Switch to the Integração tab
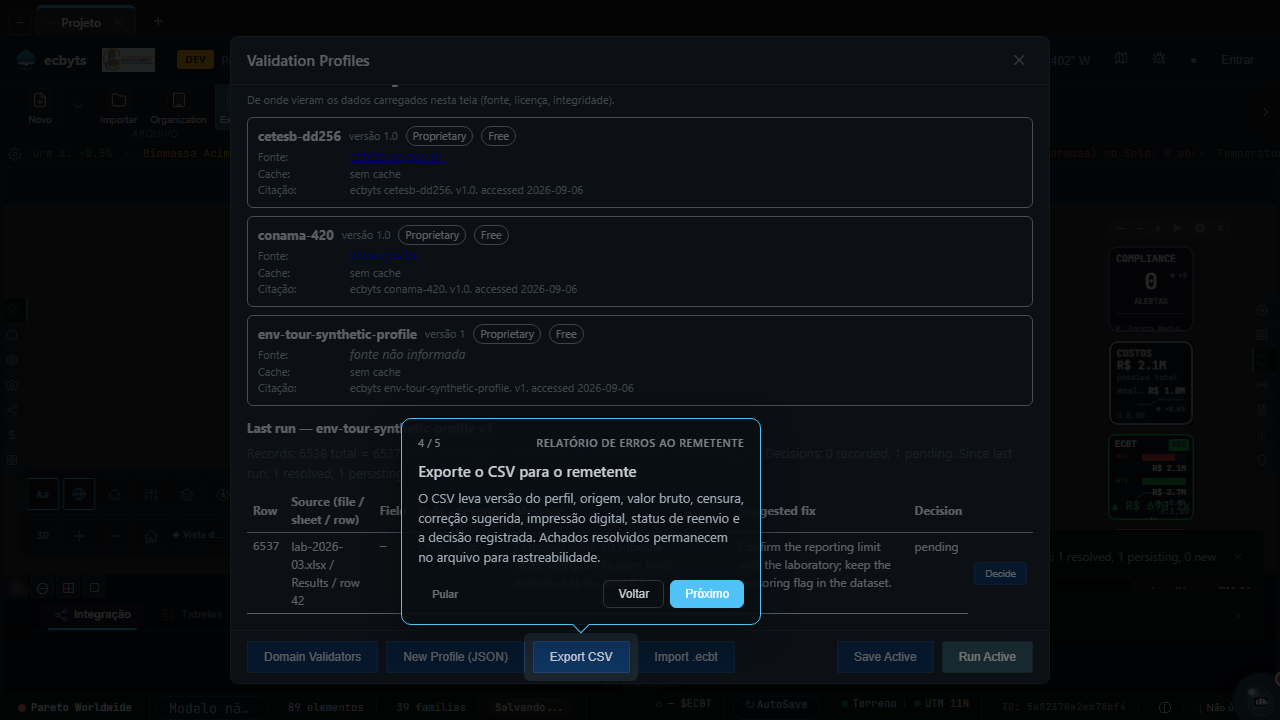This screenshot has height=720, width=1280. coord(93,615)
